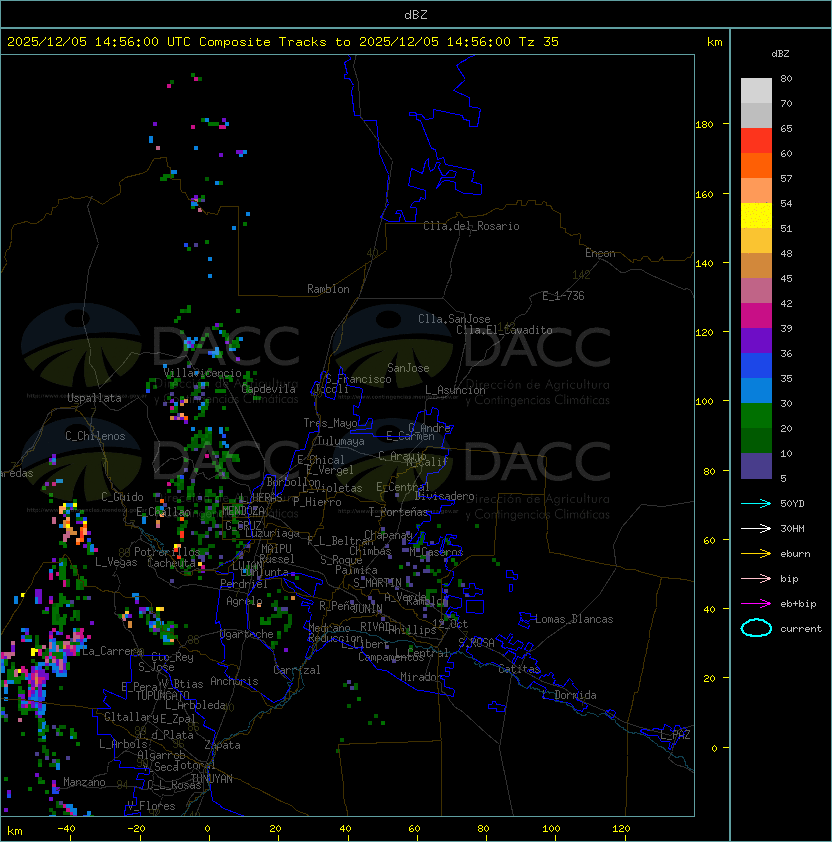Screen dimensions: 832x842
Task: Click the 'Catitas' map label
Action: pyautogui.click(x=519, y=669)
